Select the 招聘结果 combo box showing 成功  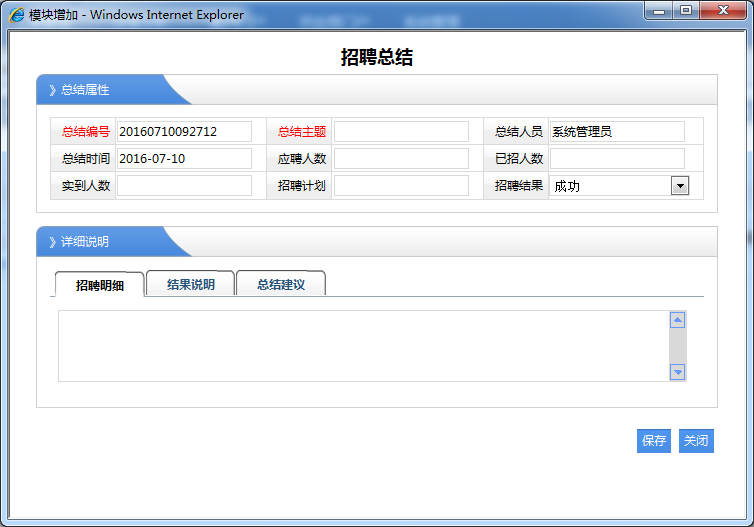610,185
